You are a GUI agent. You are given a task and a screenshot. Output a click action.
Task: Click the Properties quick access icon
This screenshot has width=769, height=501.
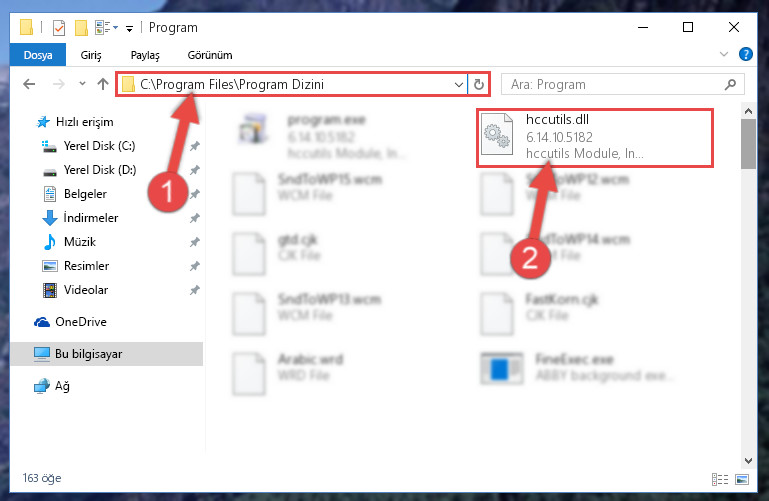click(x=59, y=27)
